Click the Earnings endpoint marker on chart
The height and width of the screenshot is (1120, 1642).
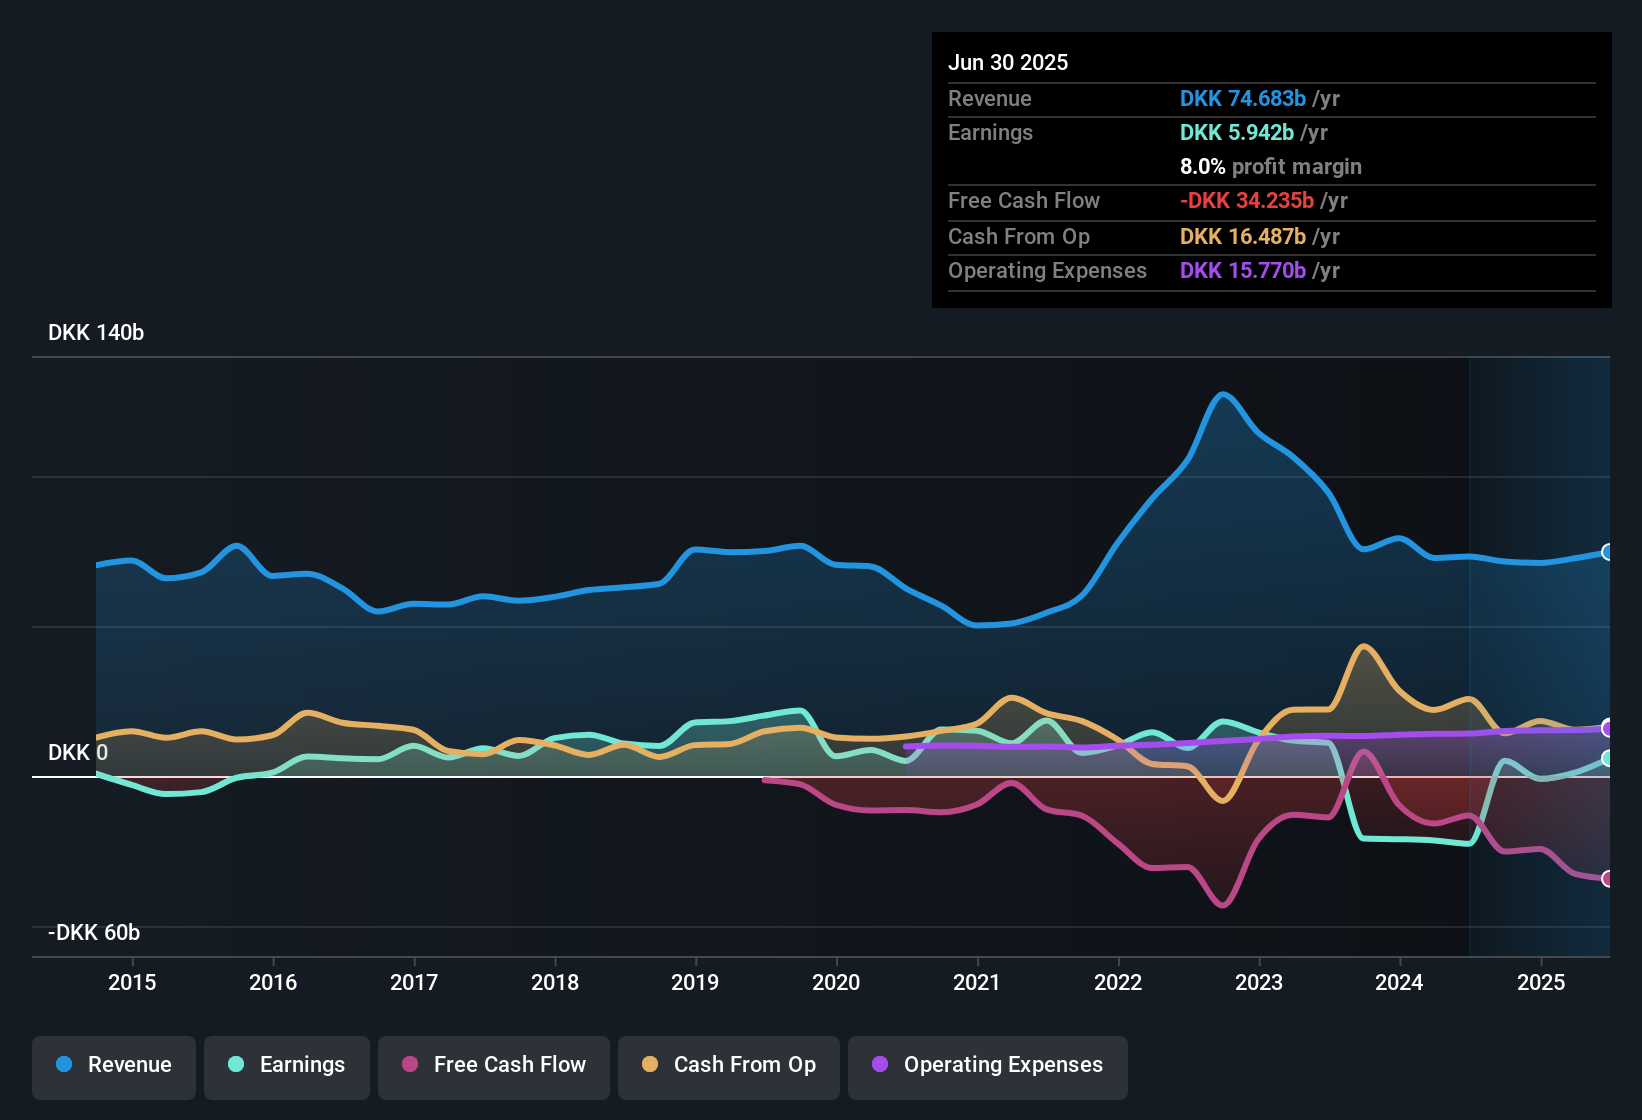coord(1608,759)
